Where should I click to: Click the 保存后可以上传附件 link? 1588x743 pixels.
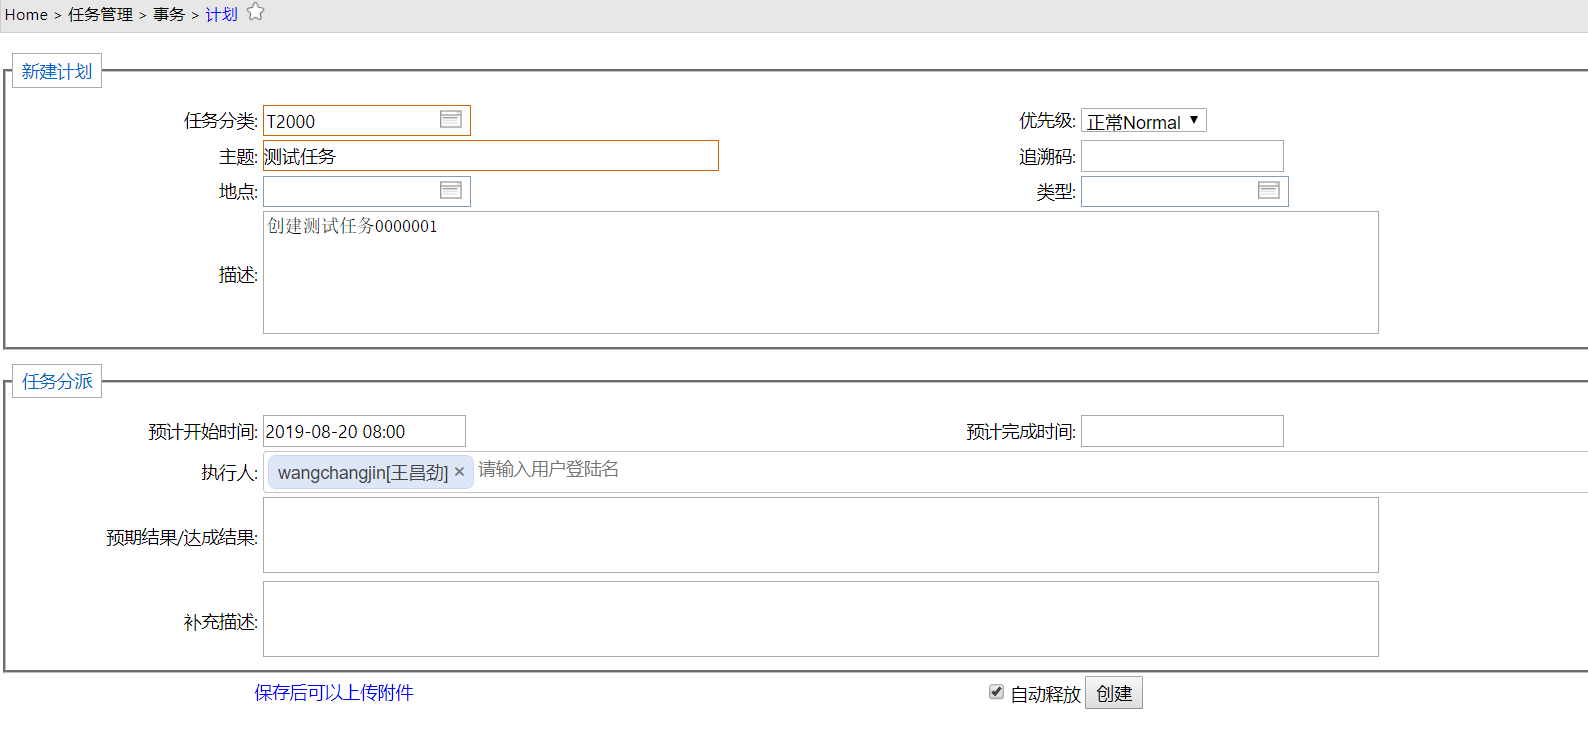click(x=334, y=693)
